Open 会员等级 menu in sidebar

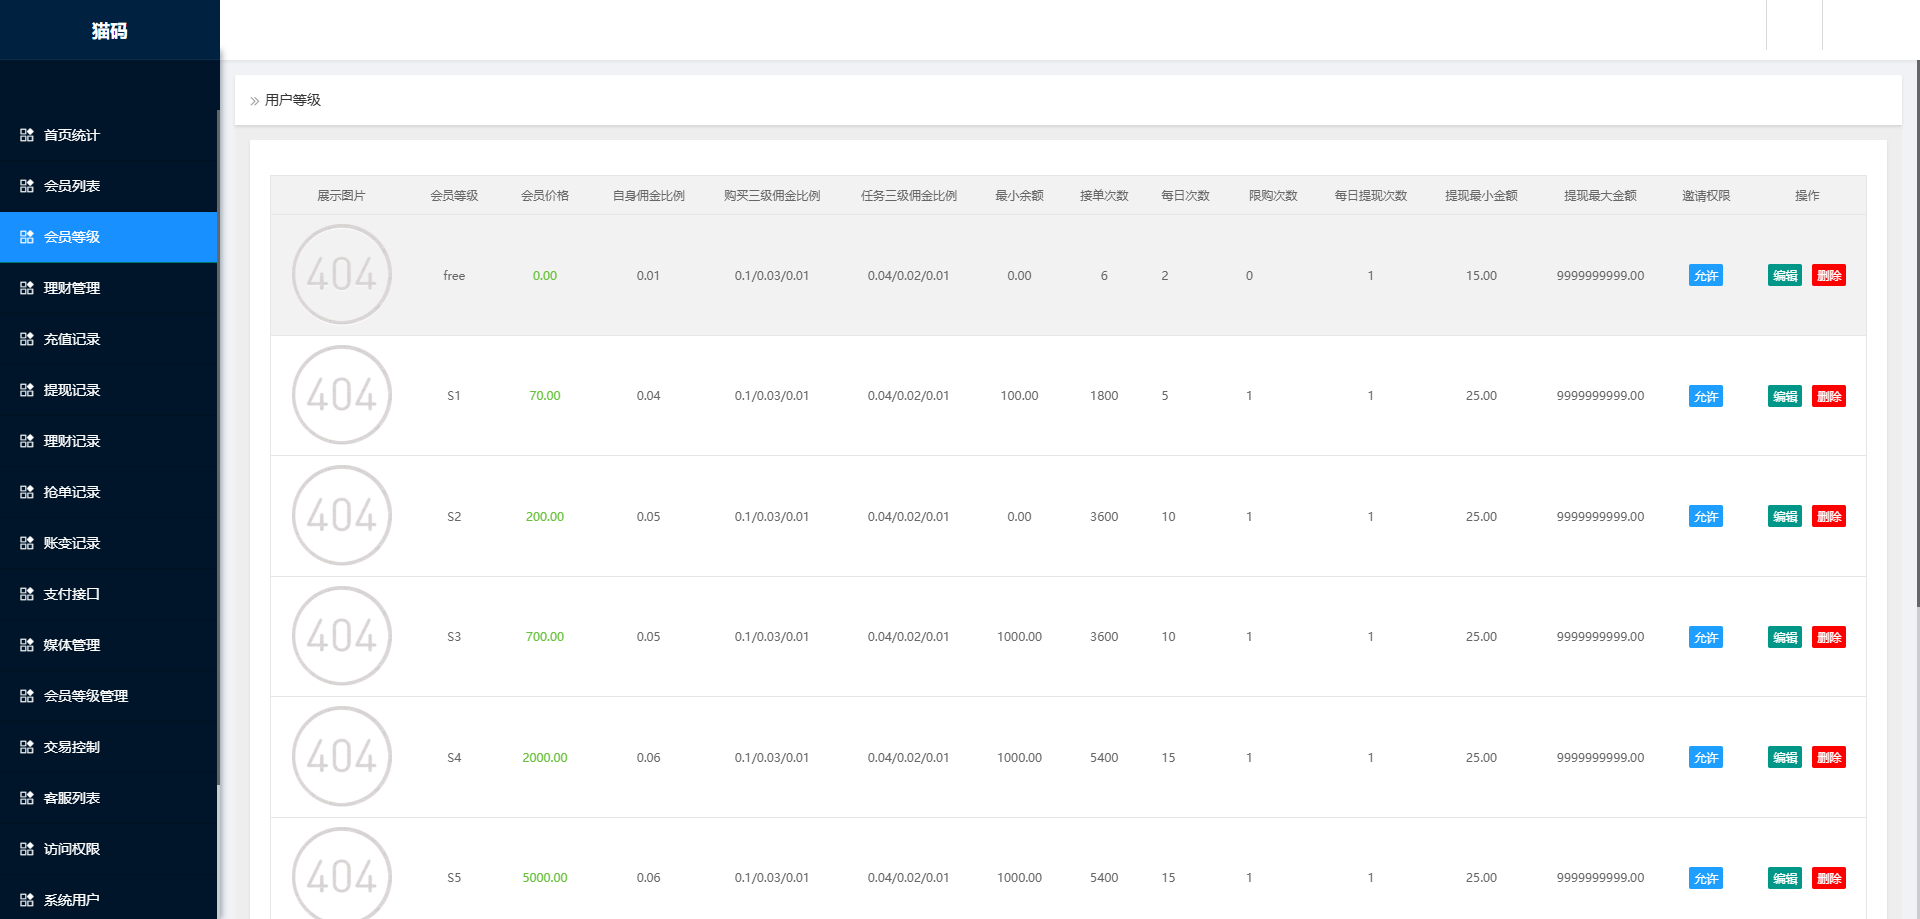(x=72, y=237)
